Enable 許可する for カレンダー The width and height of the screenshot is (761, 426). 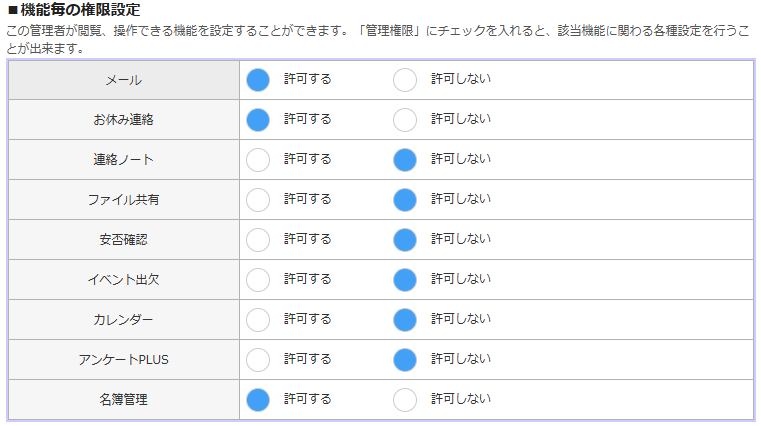point(258,320)
